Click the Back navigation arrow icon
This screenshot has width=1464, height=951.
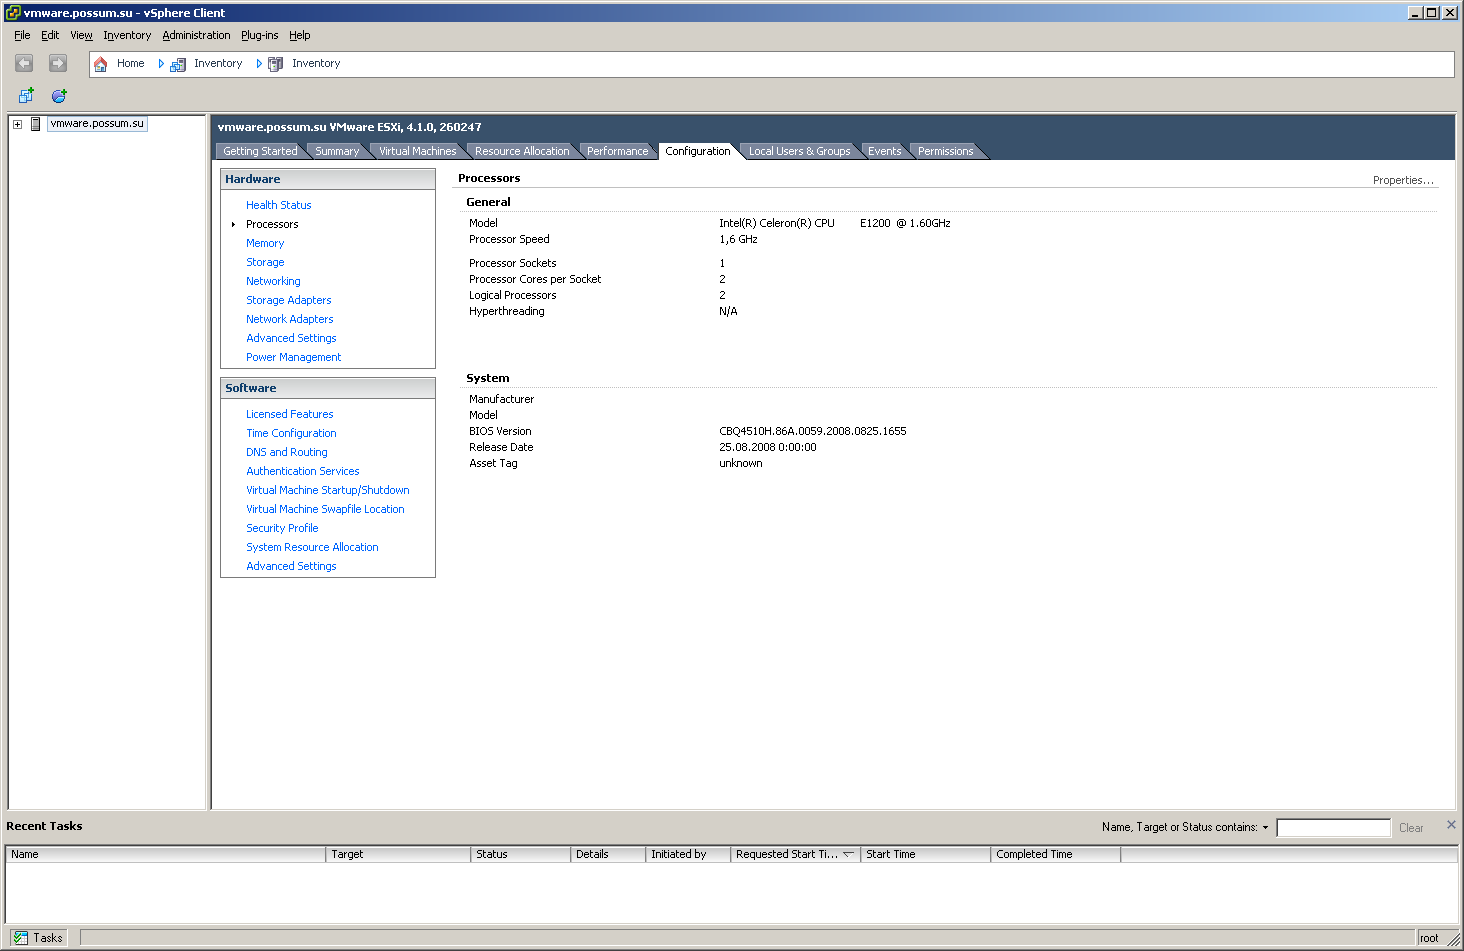tap(24, 63)
